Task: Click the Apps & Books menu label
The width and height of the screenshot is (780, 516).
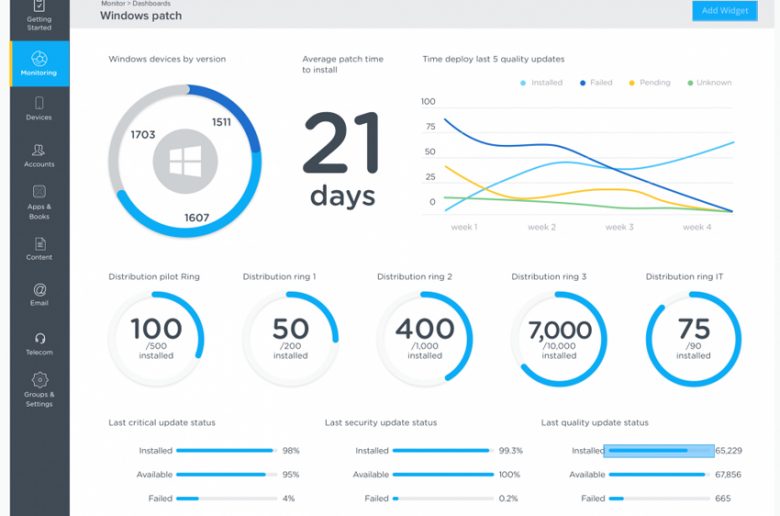Action: pos(39,211)
